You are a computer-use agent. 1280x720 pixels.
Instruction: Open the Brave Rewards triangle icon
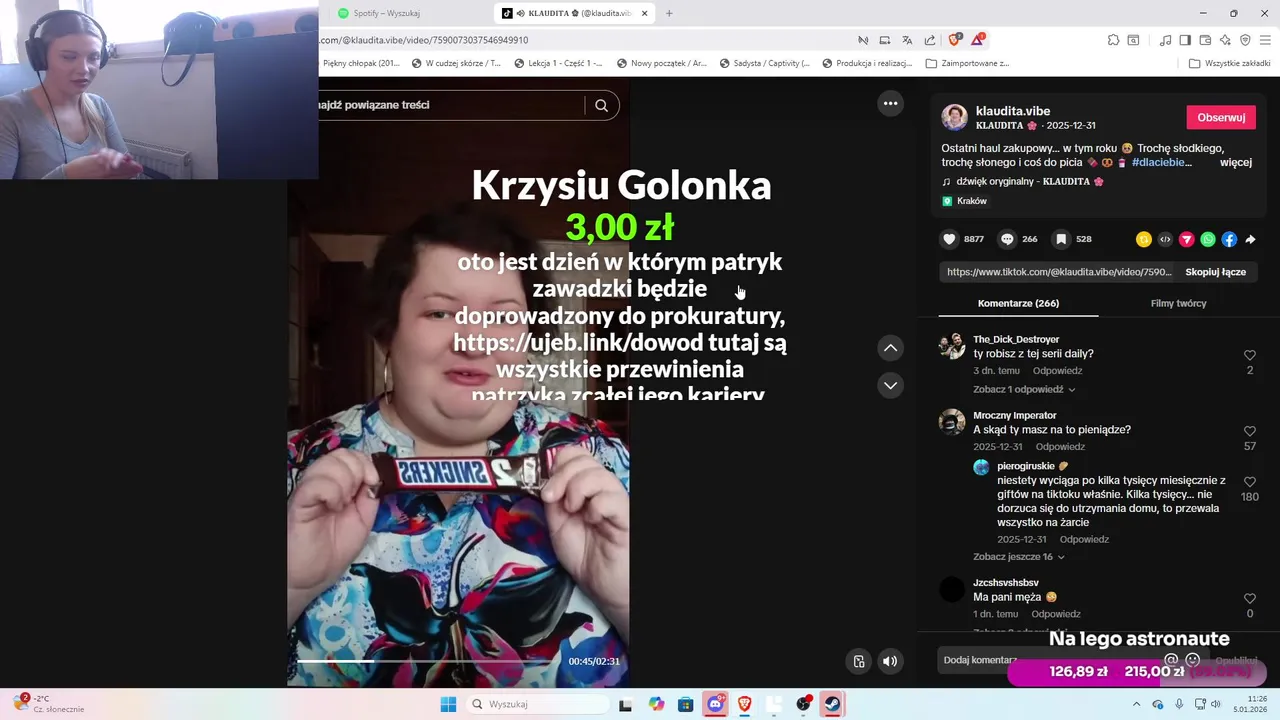[x=977, y=40]
